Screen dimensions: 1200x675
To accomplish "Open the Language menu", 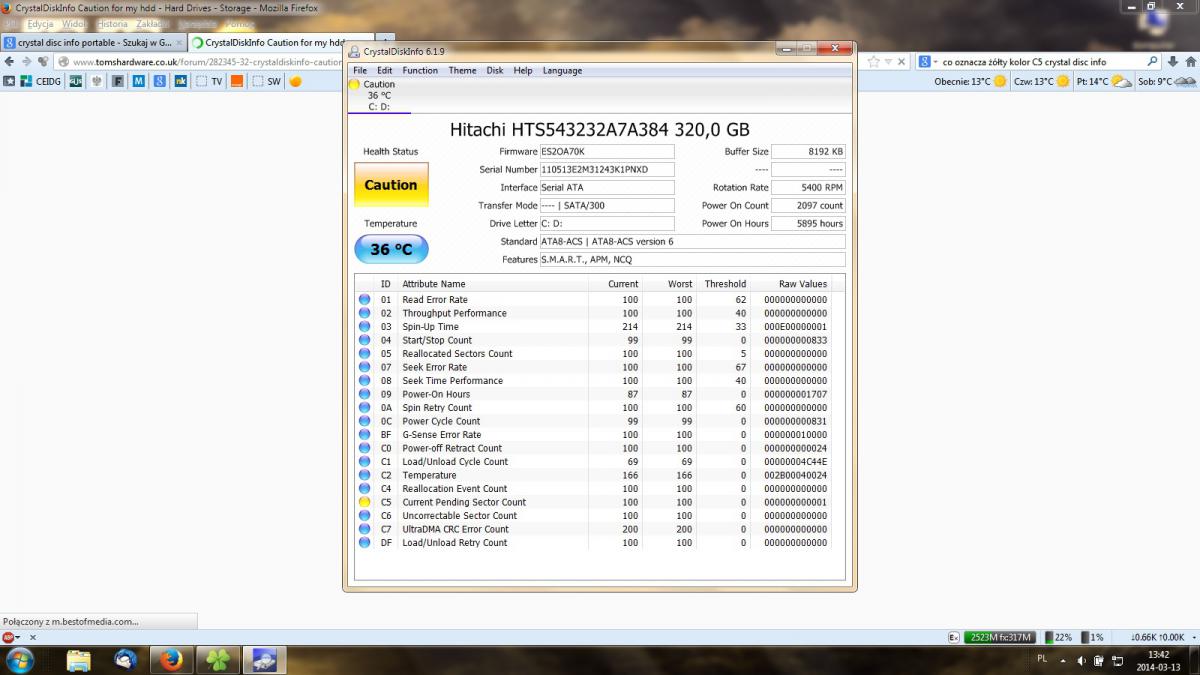I will point(562,71).
